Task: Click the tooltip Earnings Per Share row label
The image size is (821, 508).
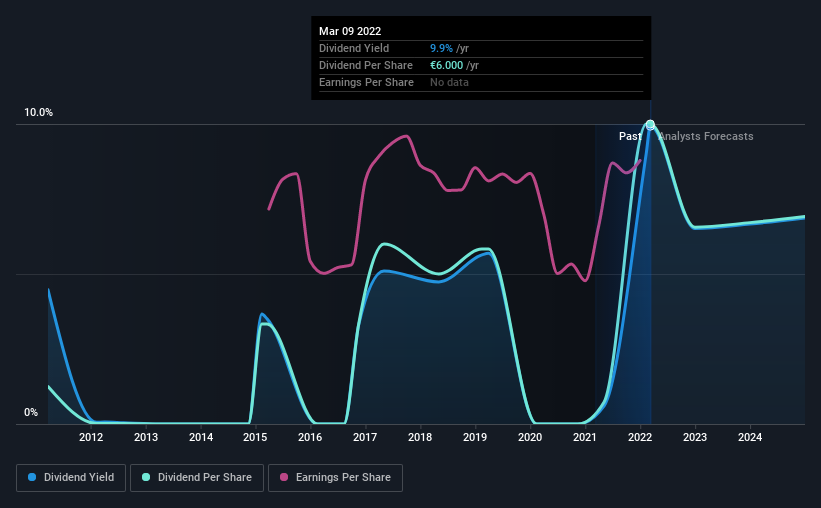Action: (x=367, y=82)
